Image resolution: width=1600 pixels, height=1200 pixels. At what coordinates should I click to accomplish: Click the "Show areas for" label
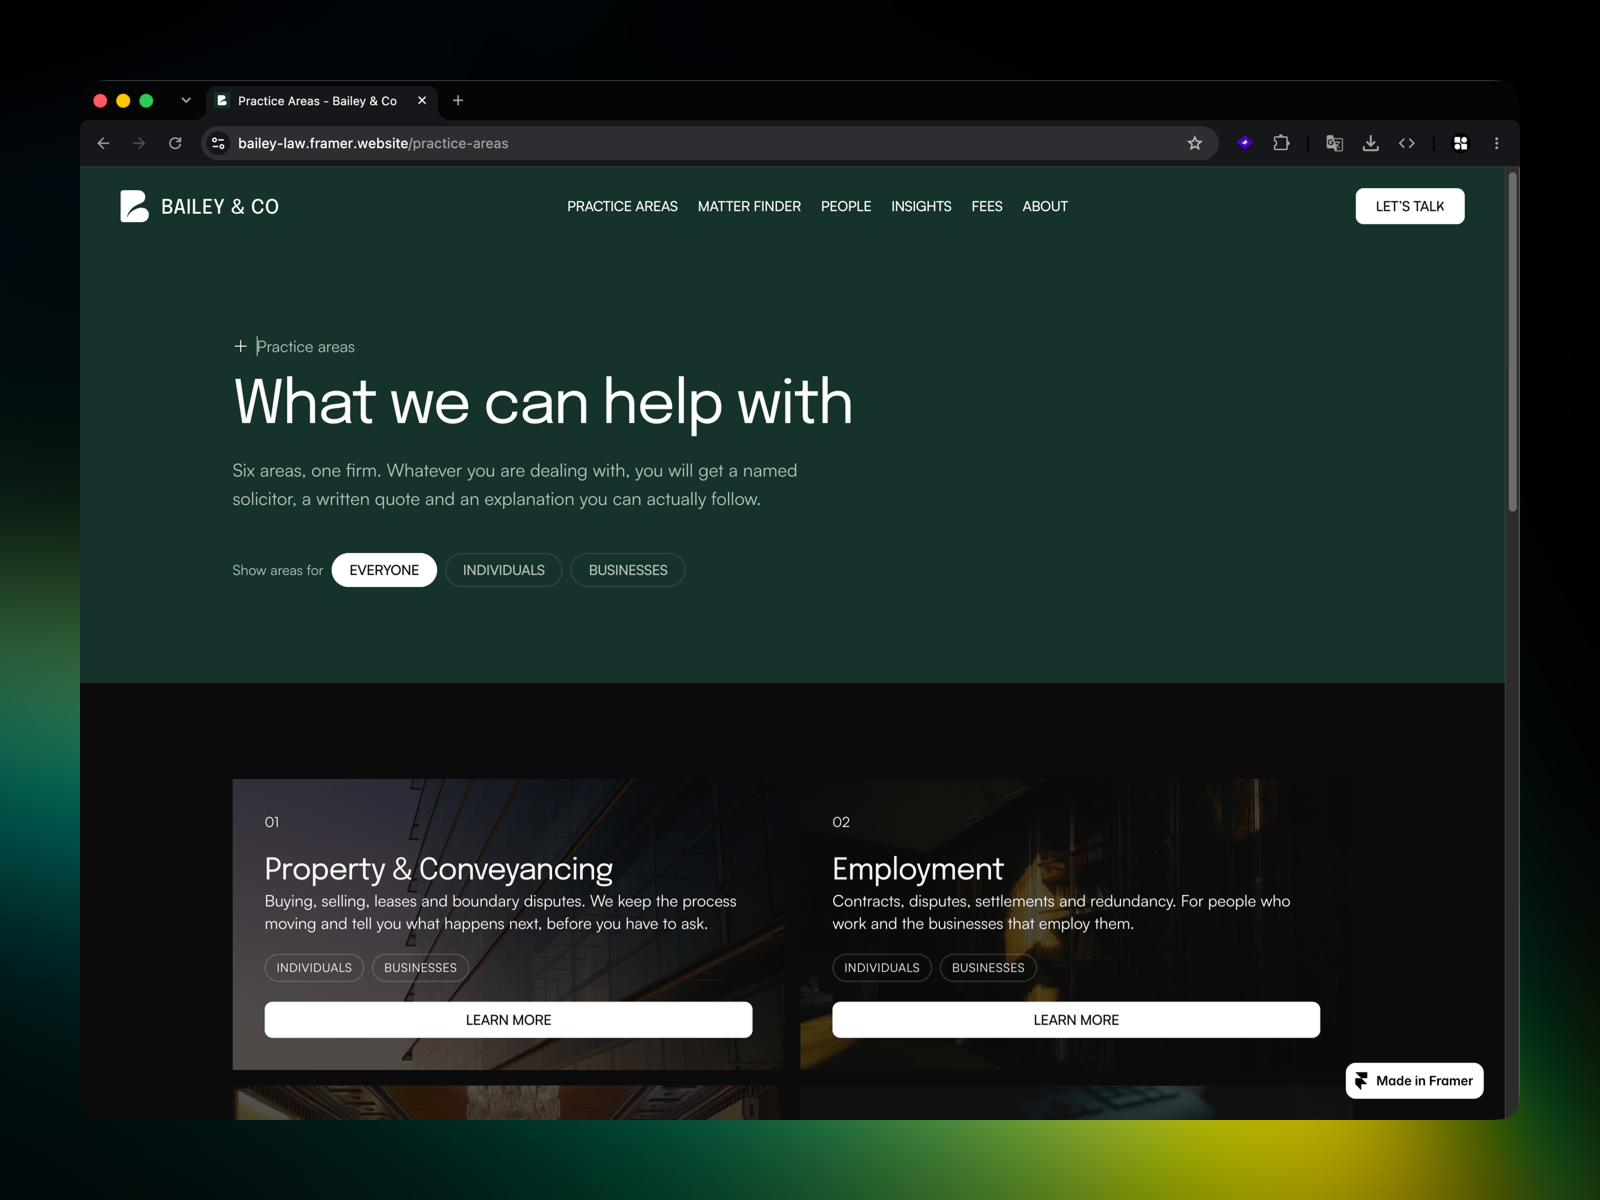point(278,570)
